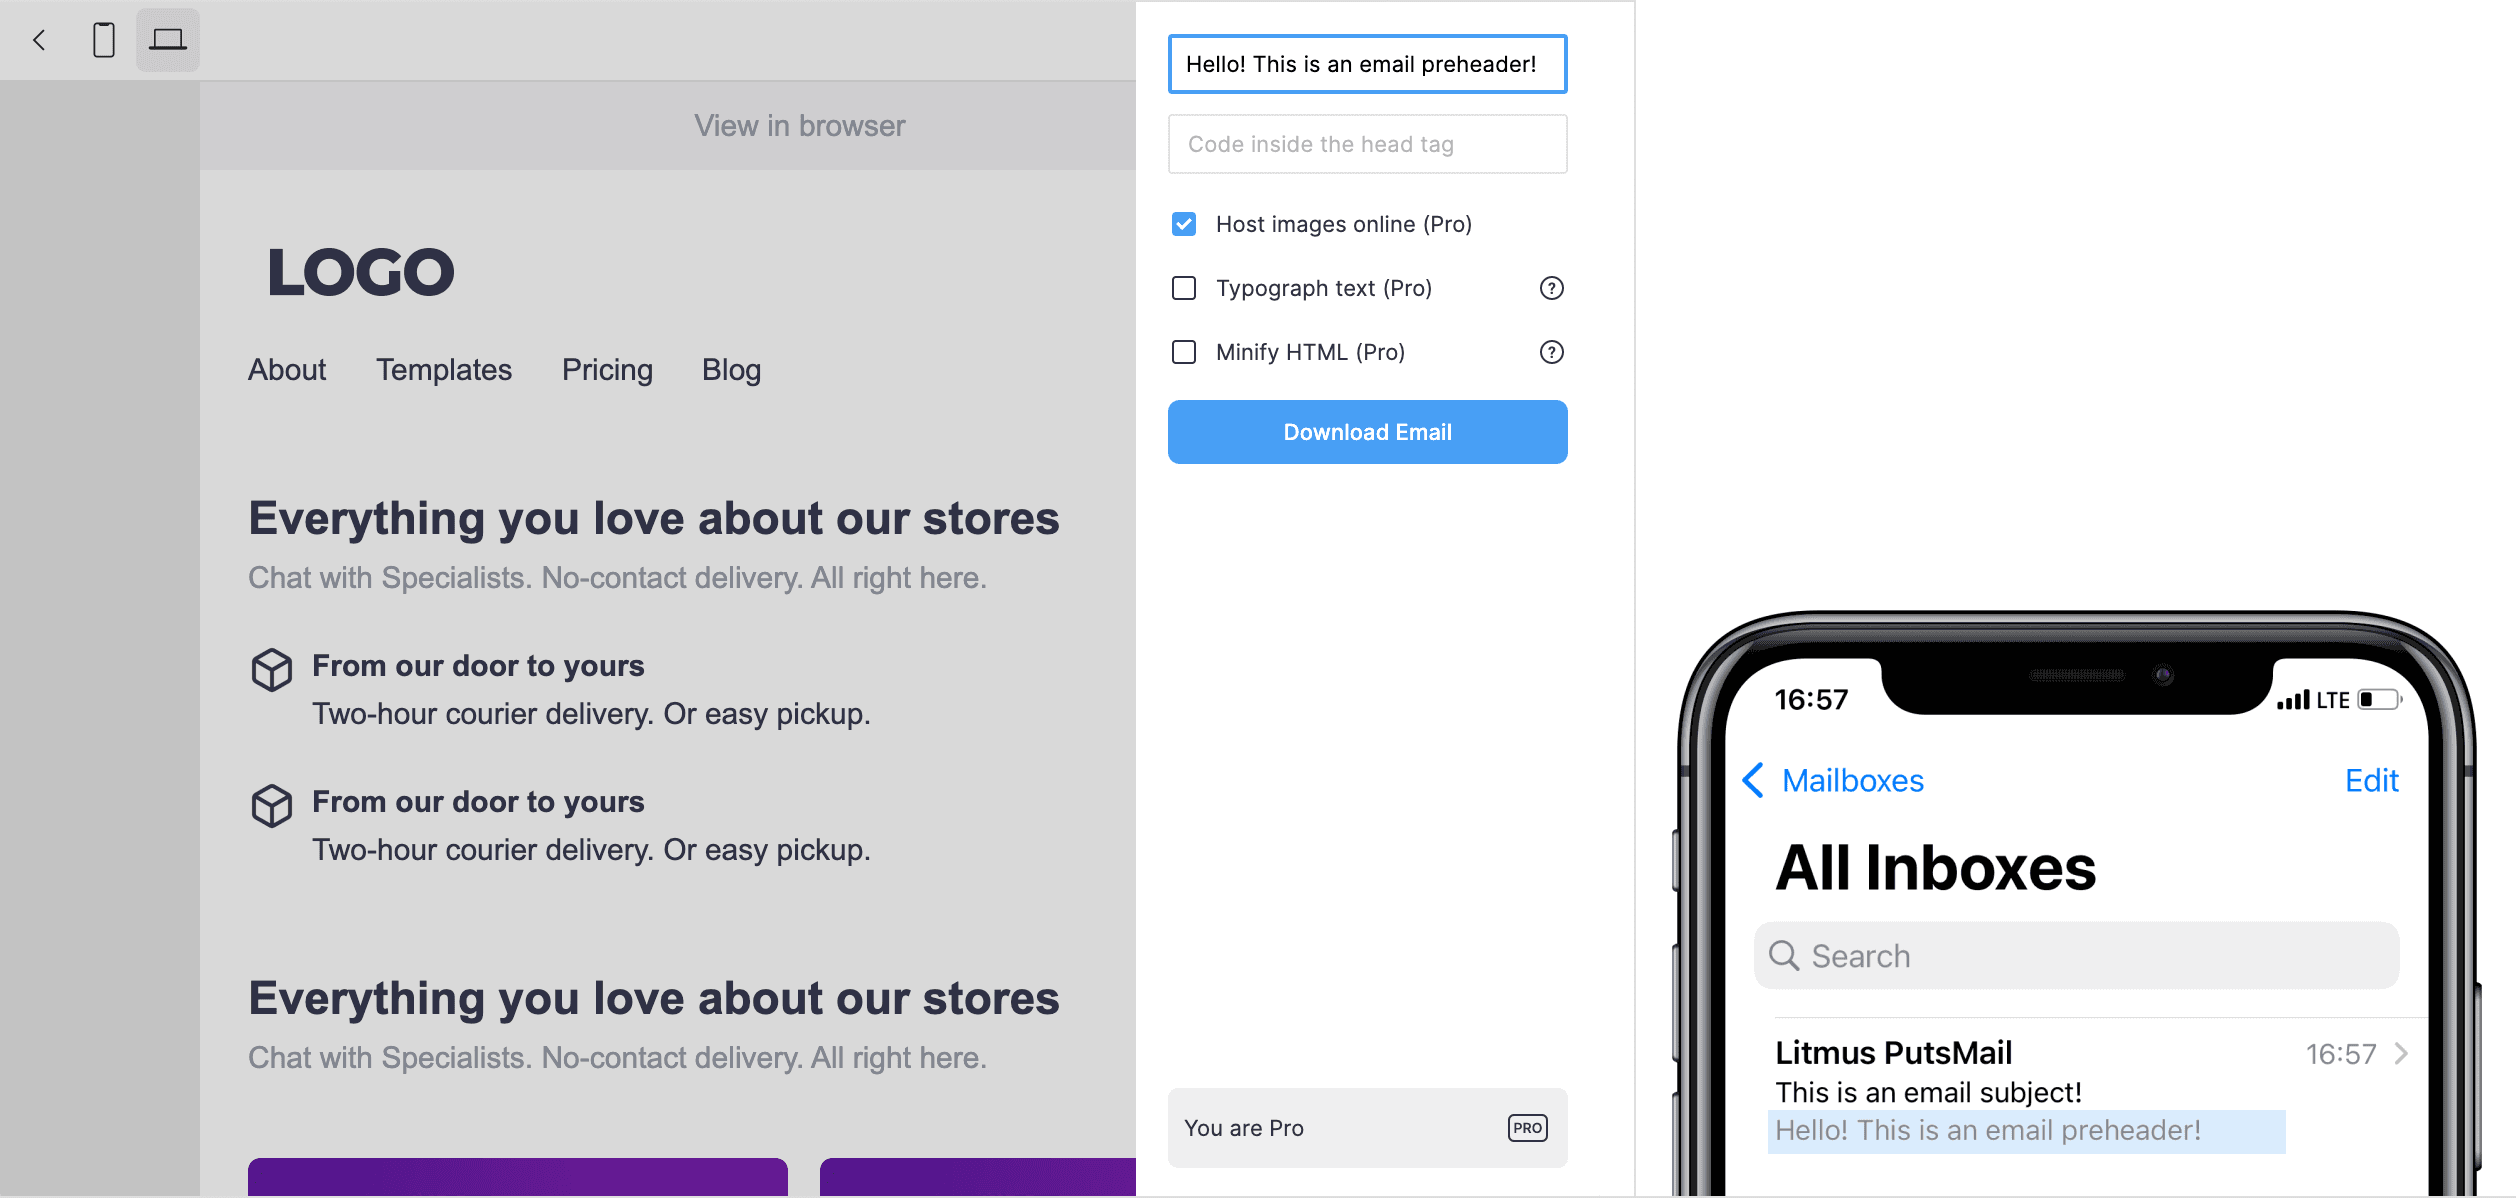Uncheck Host images online checkbox
Screen dimensions: 2516x1198
click(1184, 224)
